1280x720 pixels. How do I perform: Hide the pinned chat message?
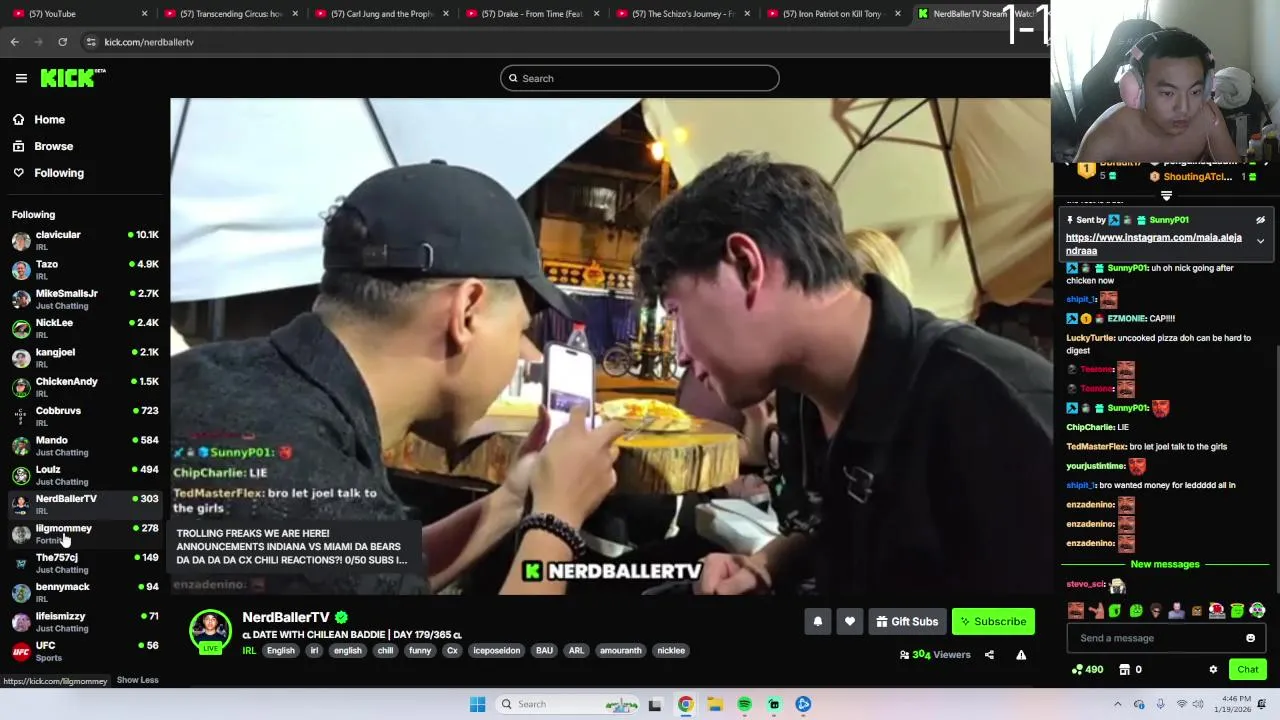1260,220
